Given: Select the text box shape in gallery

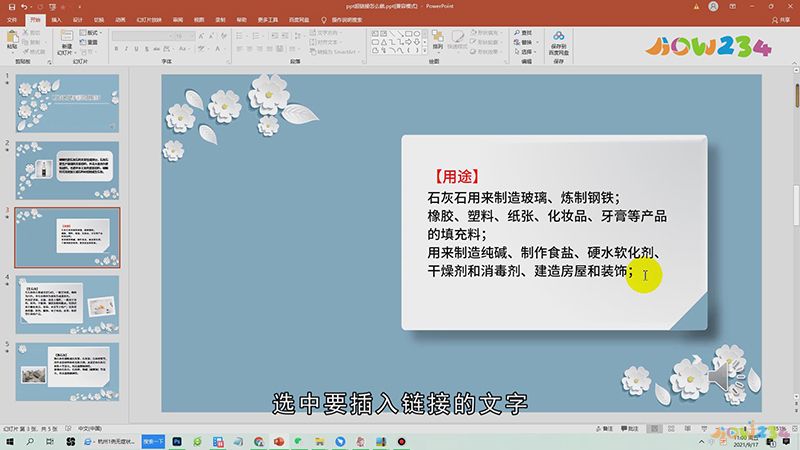Looking at the screenshot, I should coord(375,34).
